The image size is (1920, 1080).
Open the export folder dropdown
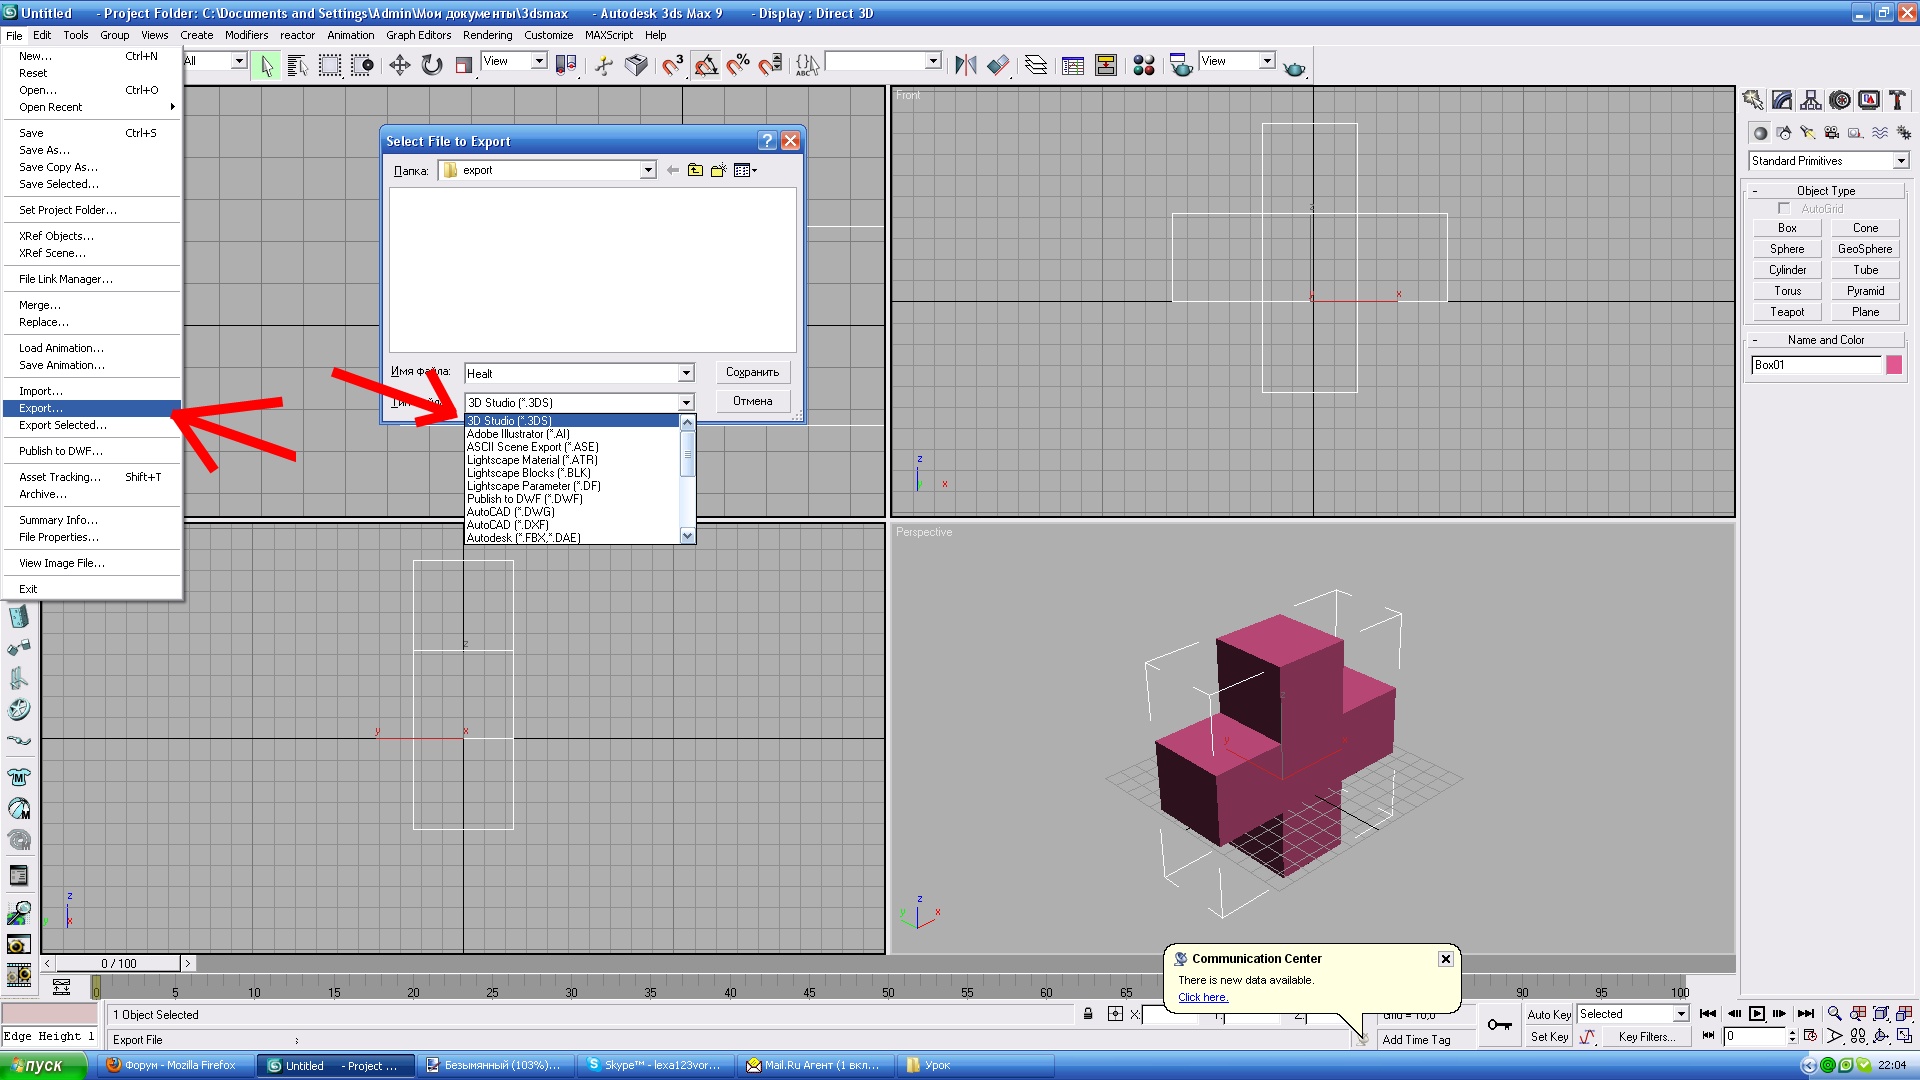click(648, 170)
